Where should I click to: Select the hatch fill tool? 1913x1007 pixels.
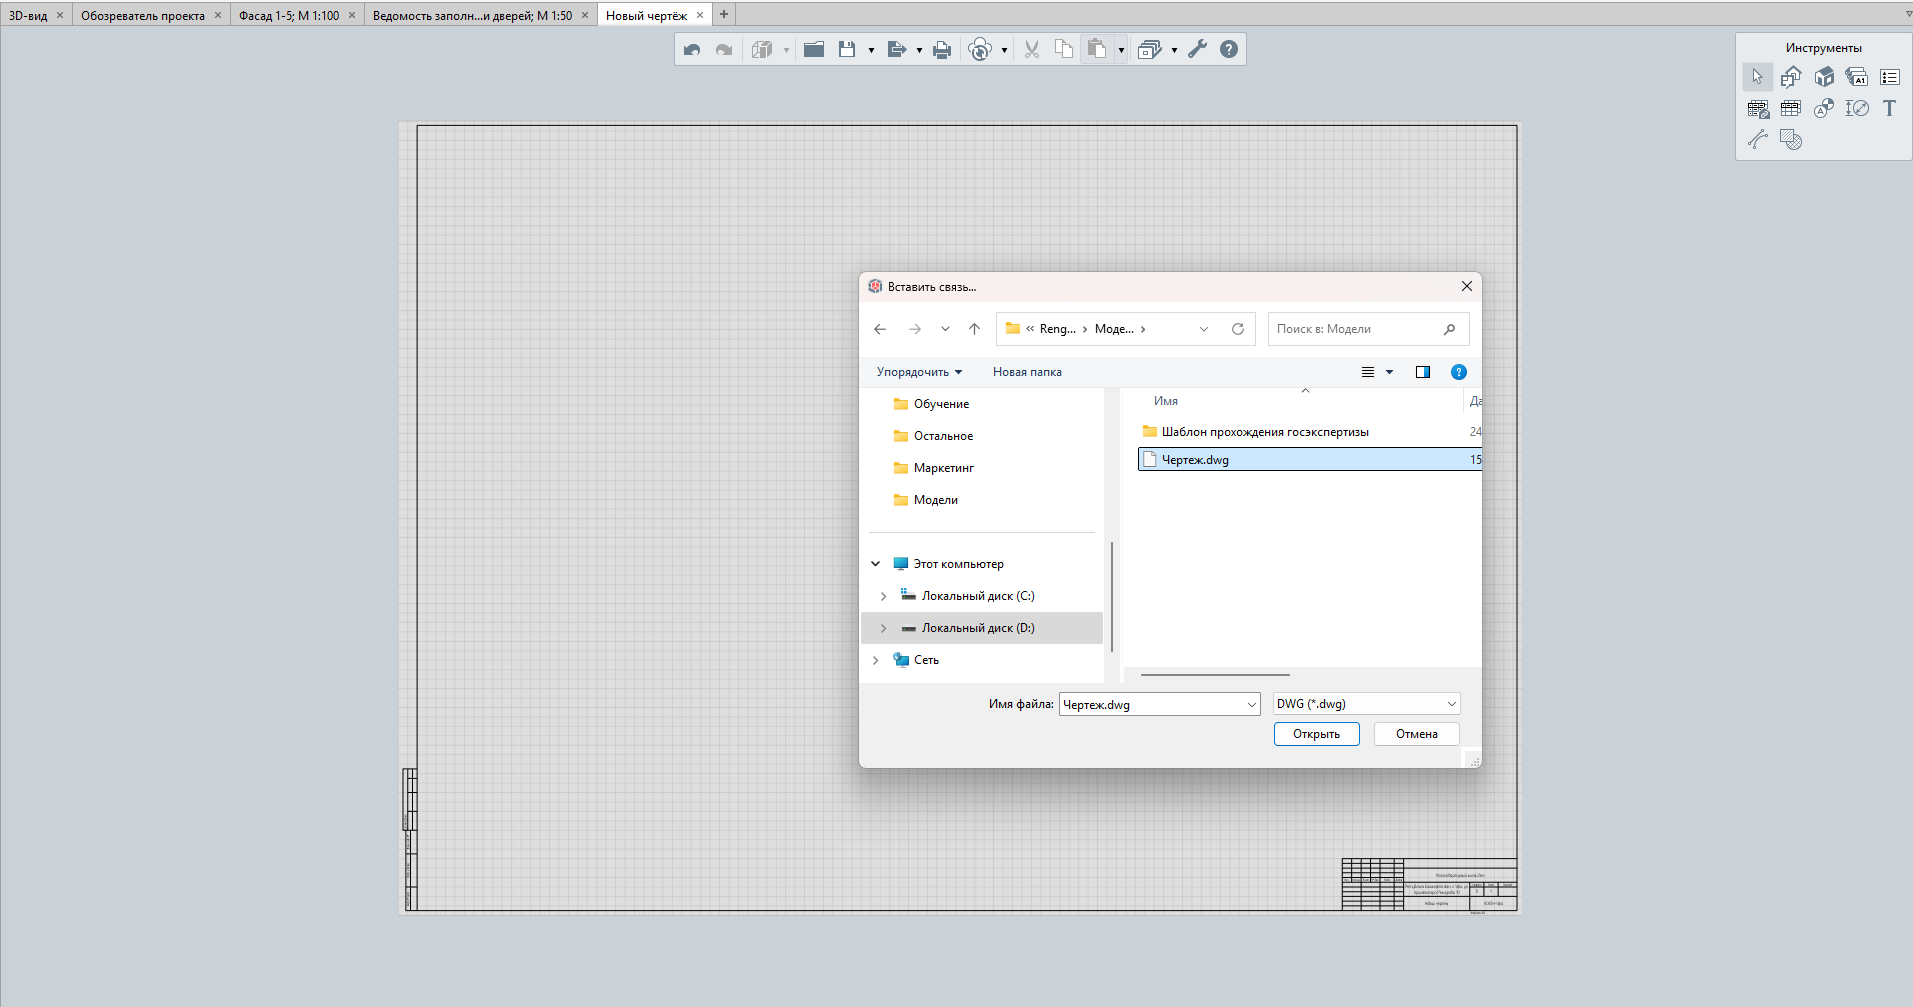point(1791,140)
